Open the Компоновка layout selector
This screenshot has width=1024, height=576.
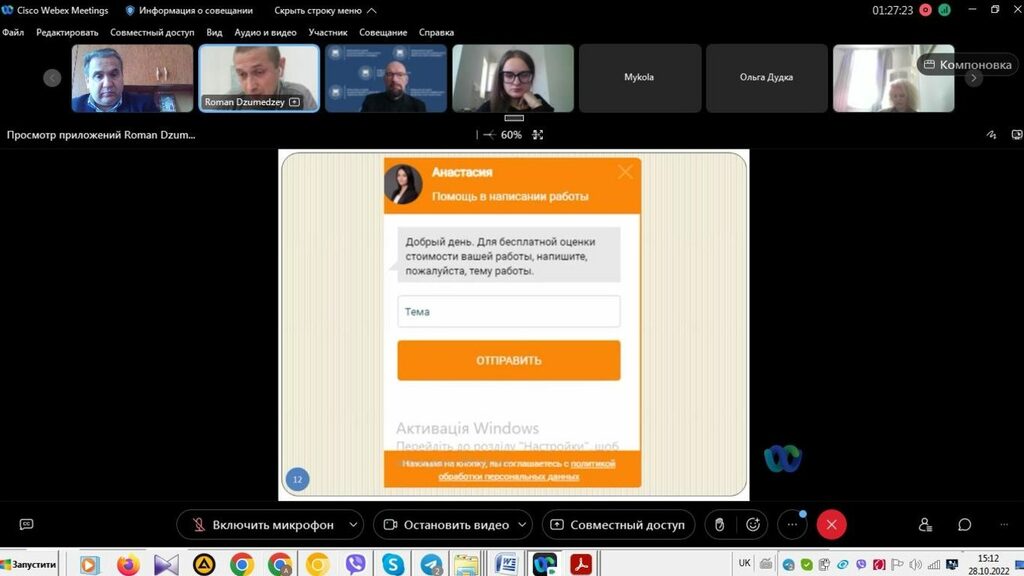point(967,65)
